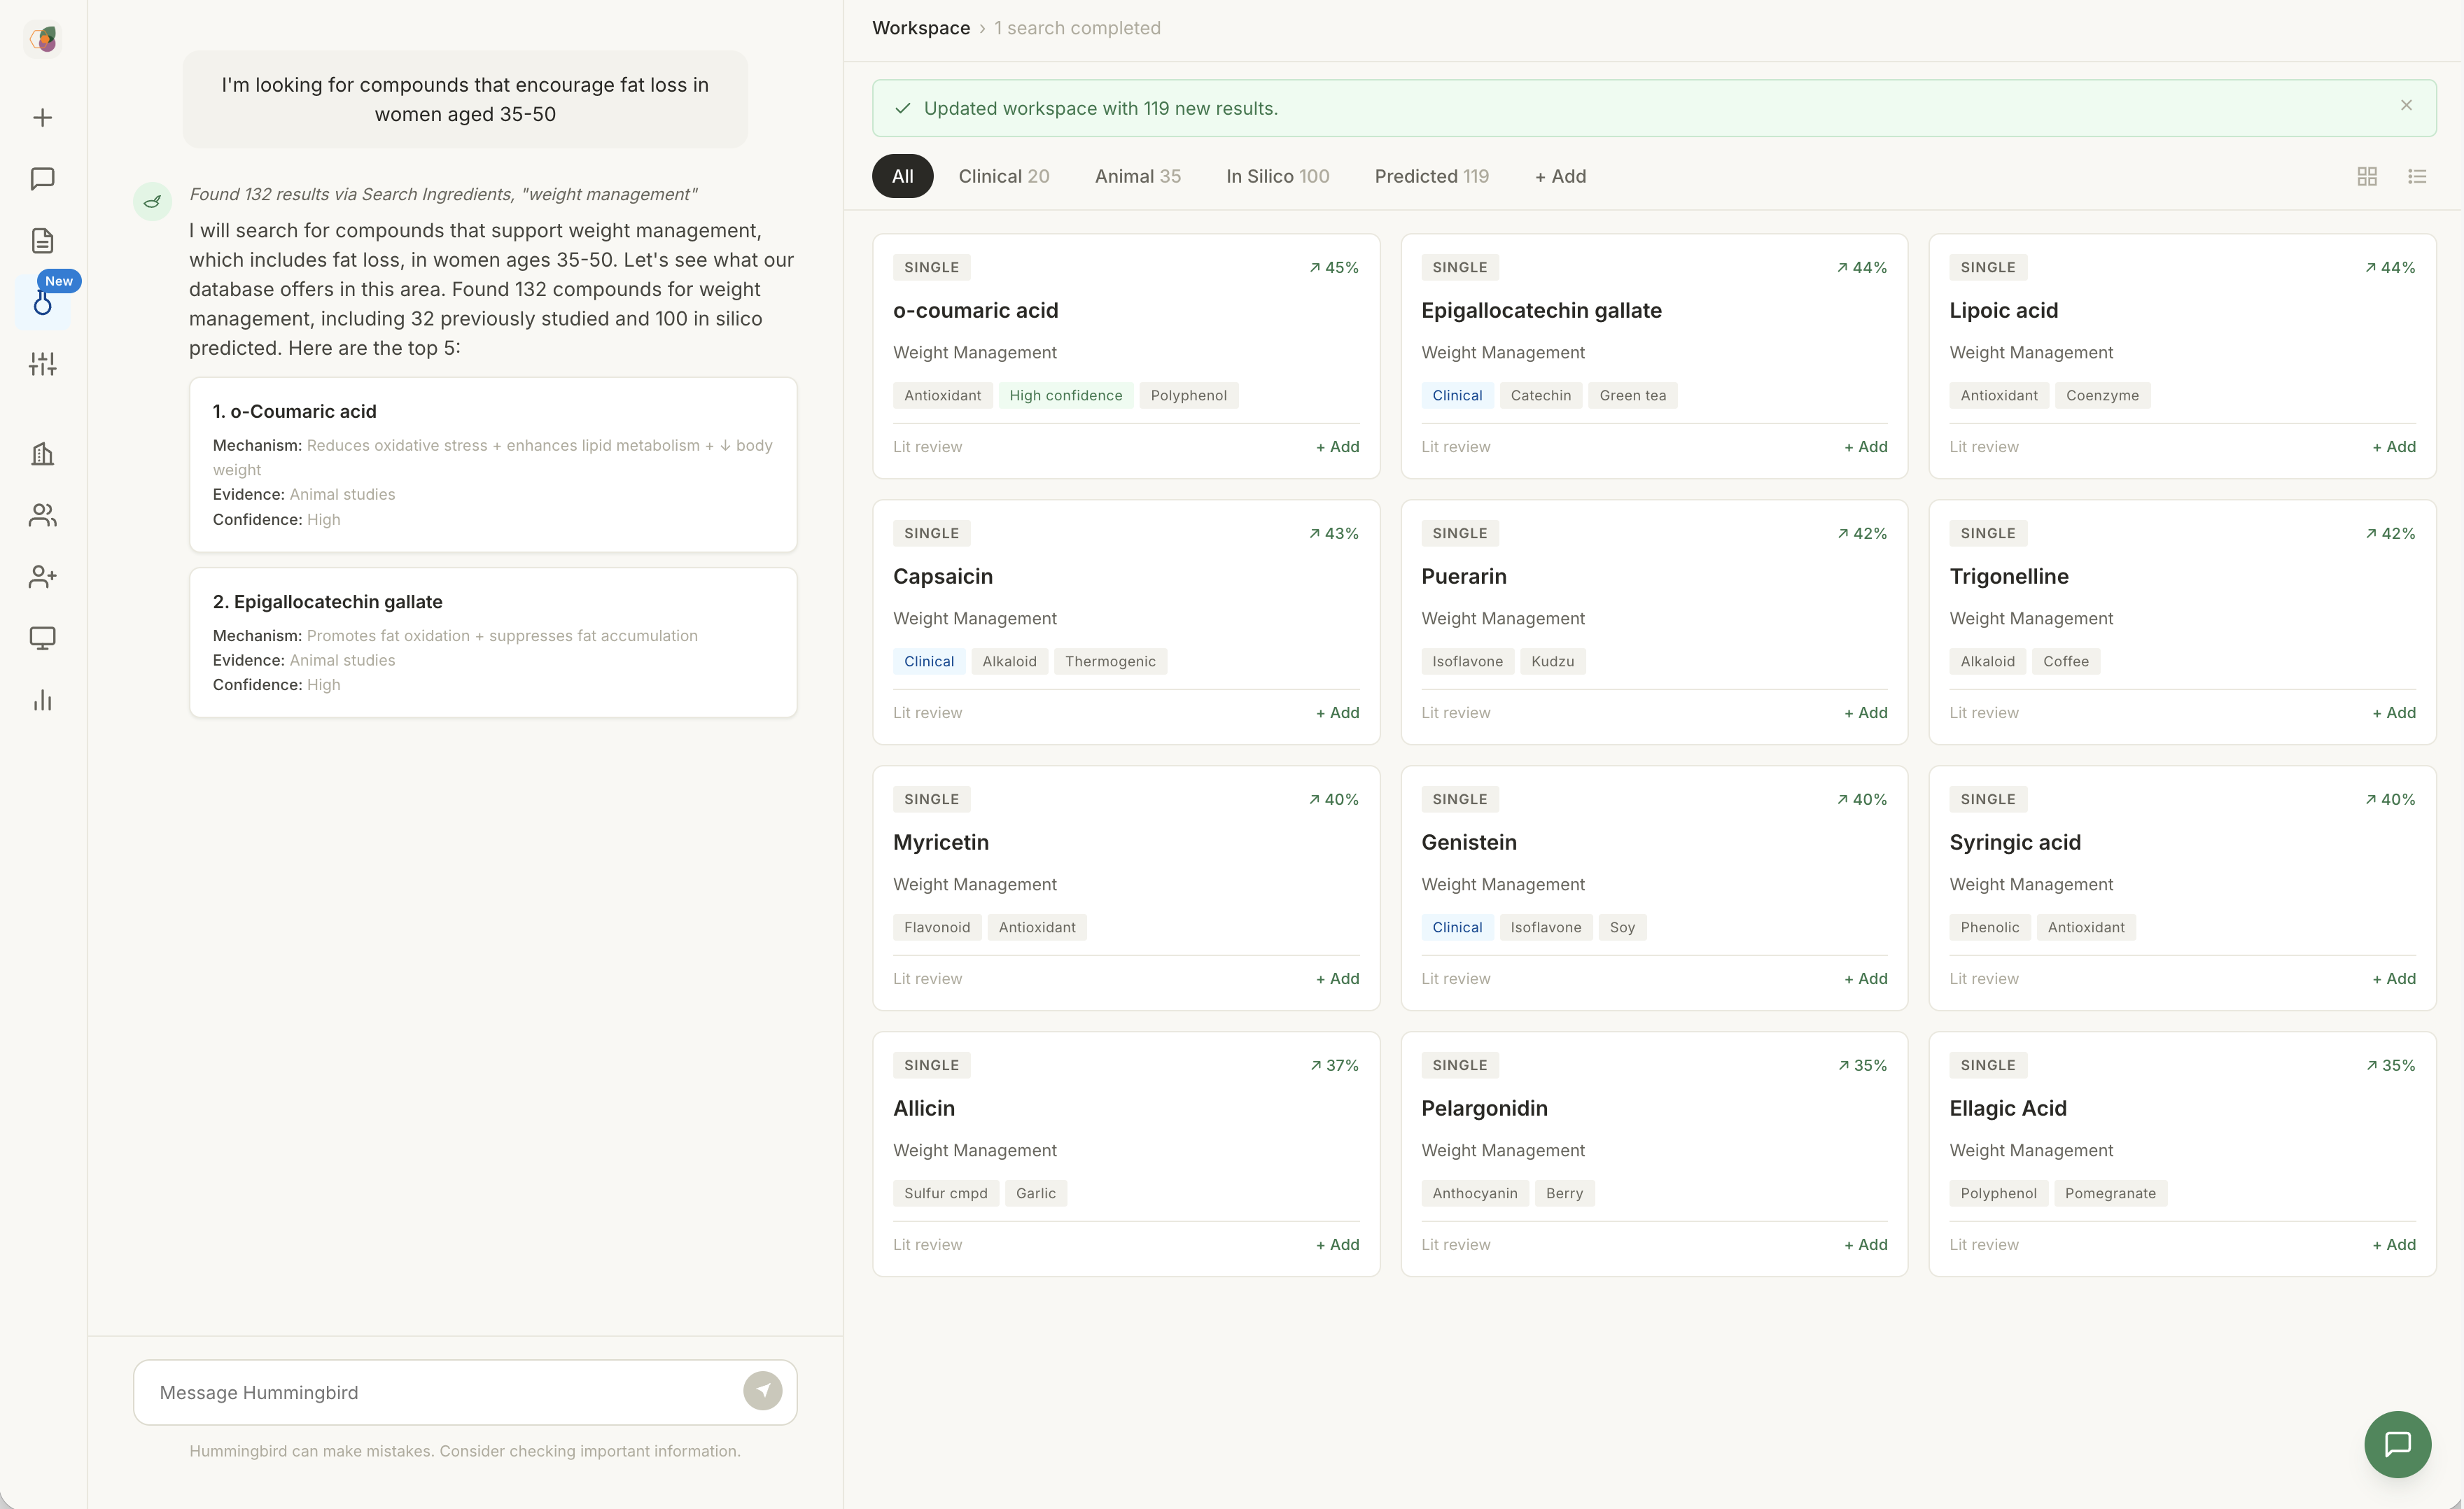Open Lit review for Capsaicin
The width and height of the screenshot is (2464, 1509).
click(x=927, y=713)
